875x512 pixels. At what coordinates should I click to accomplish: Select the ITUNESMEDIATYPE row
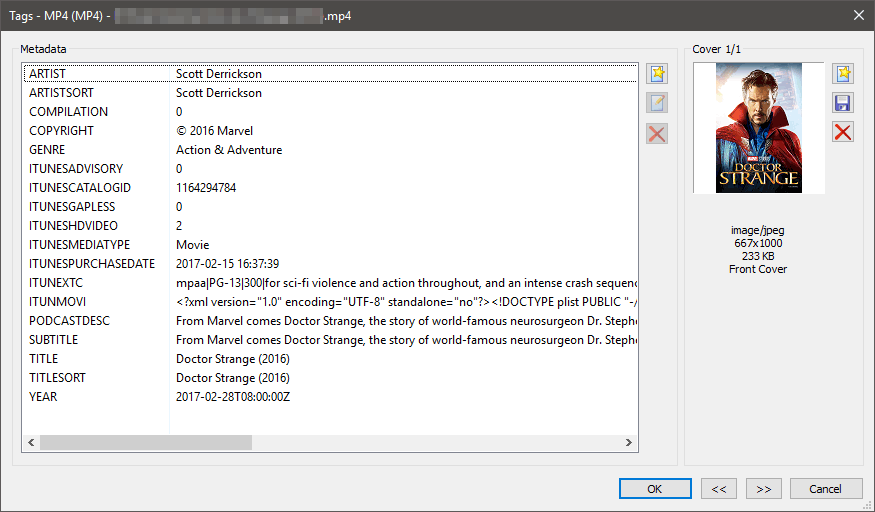pyautogui.click(x=330, y=244)
